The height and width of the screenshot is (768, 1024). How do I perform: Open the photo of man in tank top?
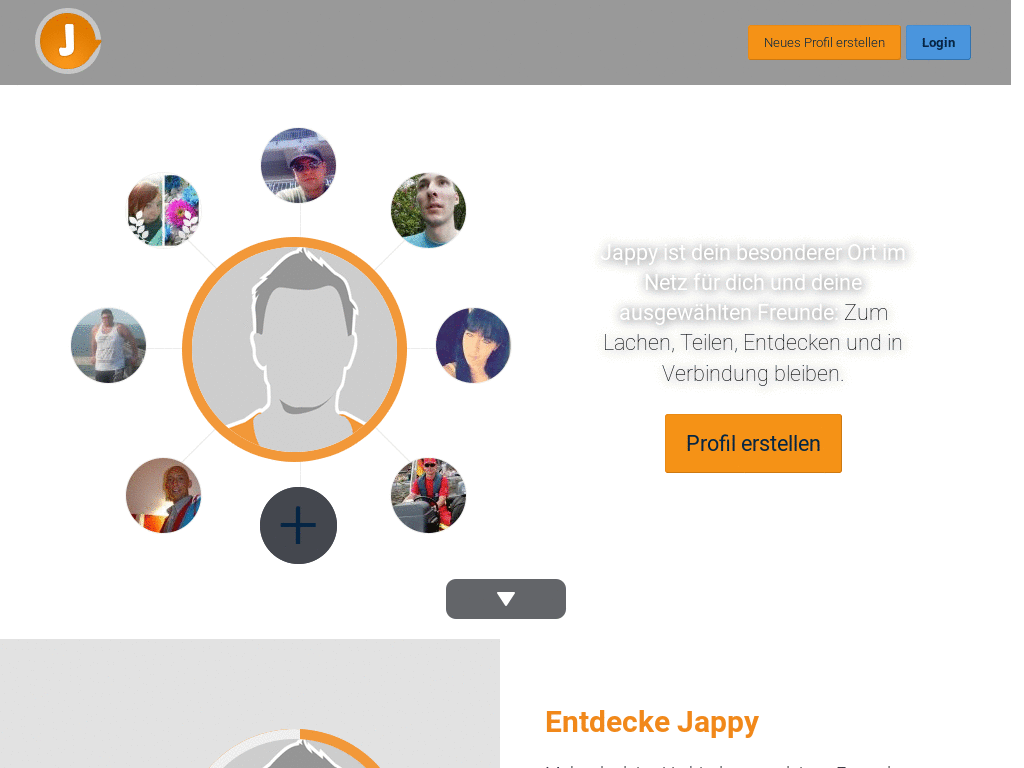108,345
